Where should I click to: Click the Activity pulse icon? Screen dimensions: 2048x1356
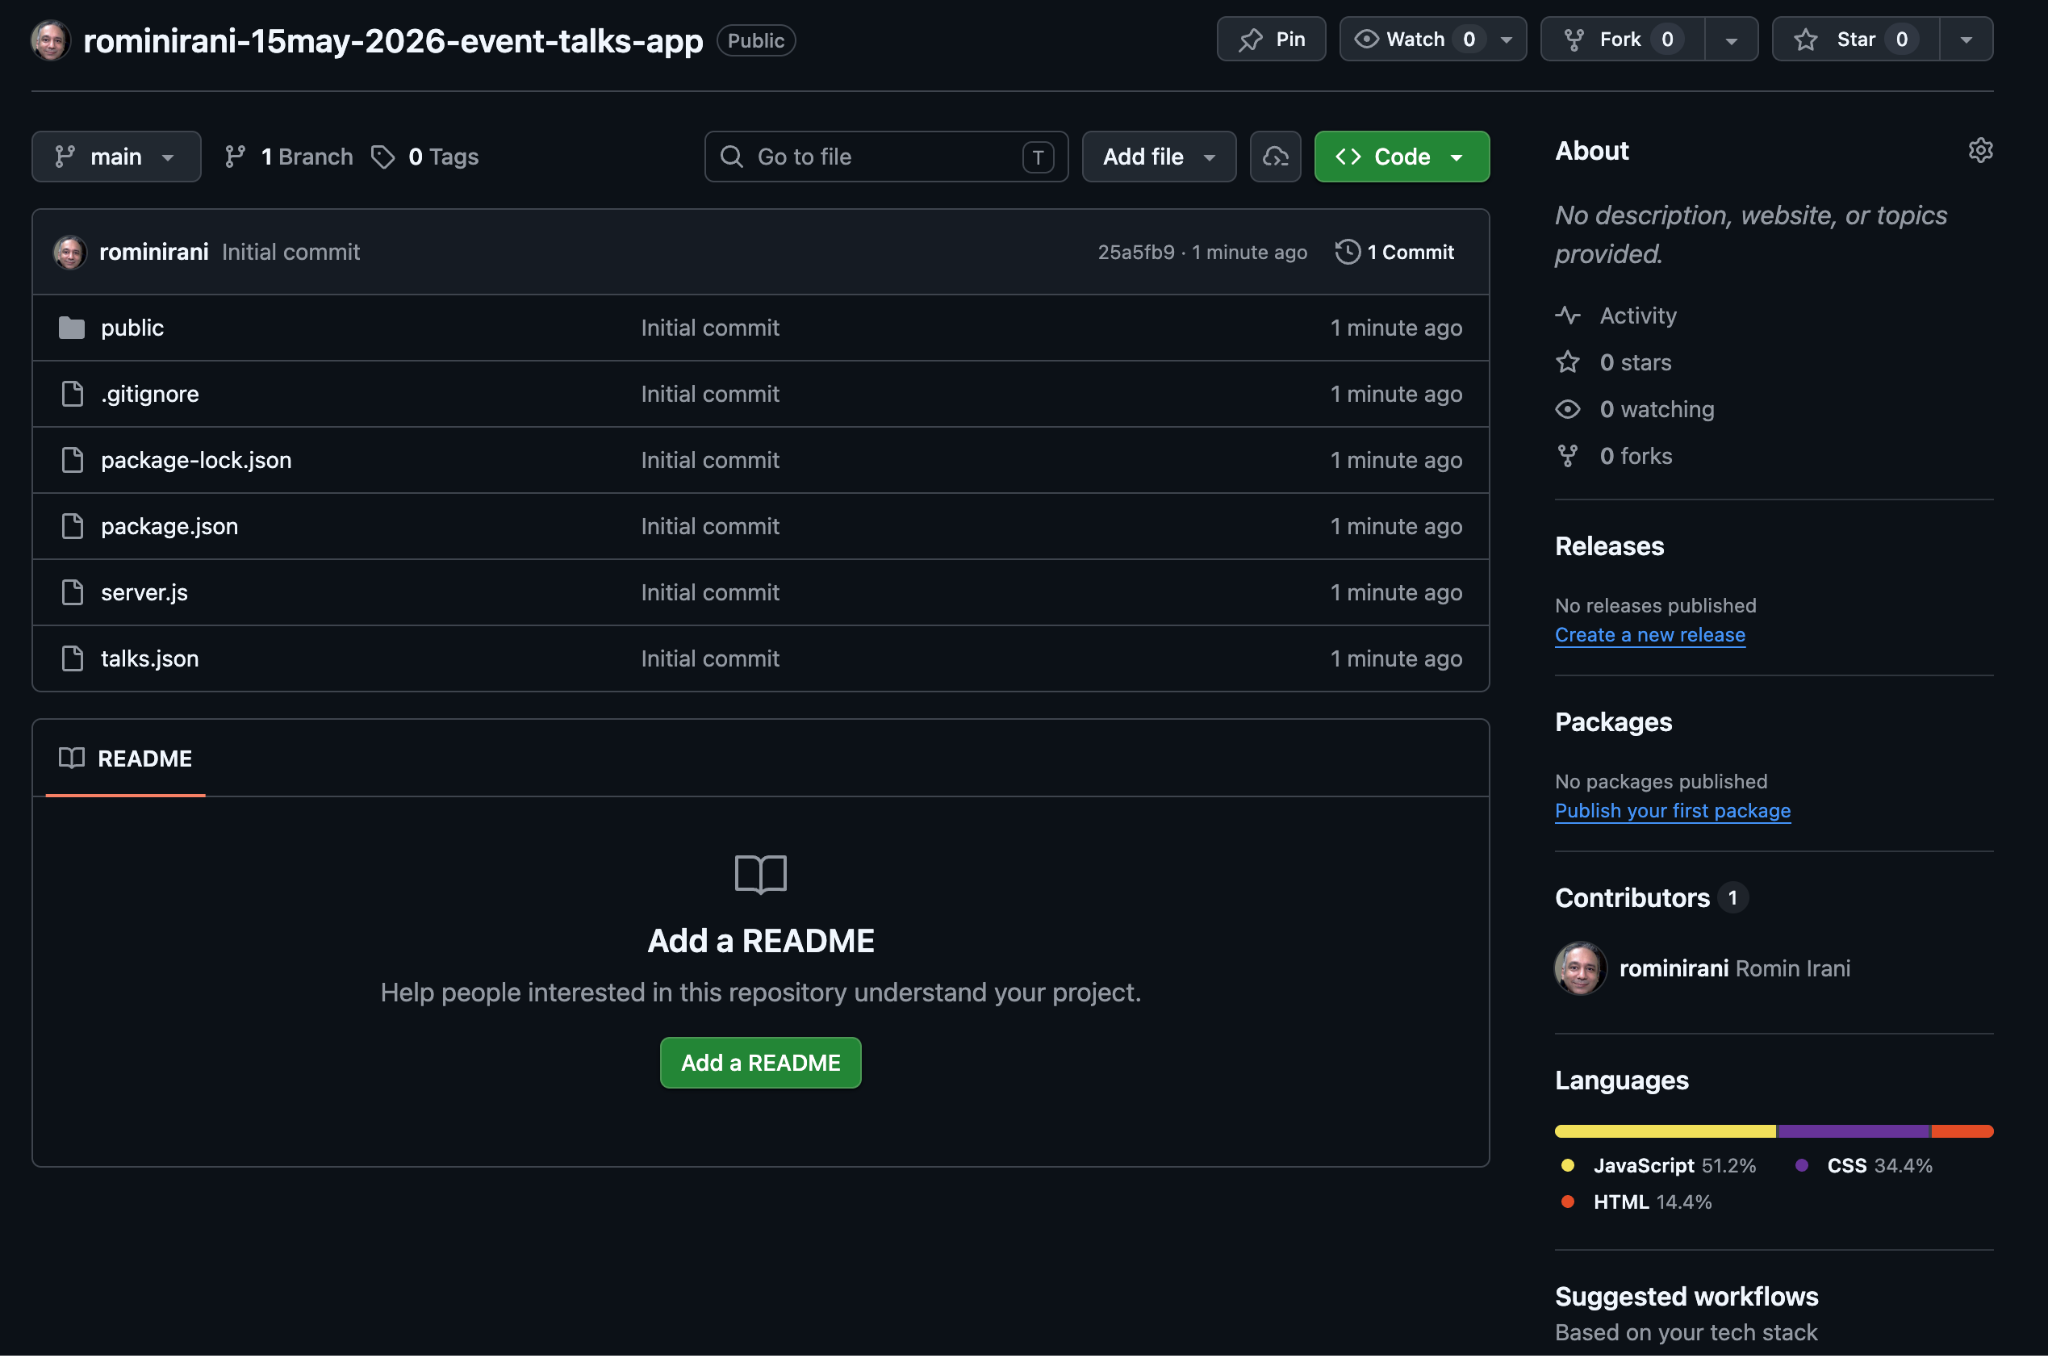[x=1567, y=316]
